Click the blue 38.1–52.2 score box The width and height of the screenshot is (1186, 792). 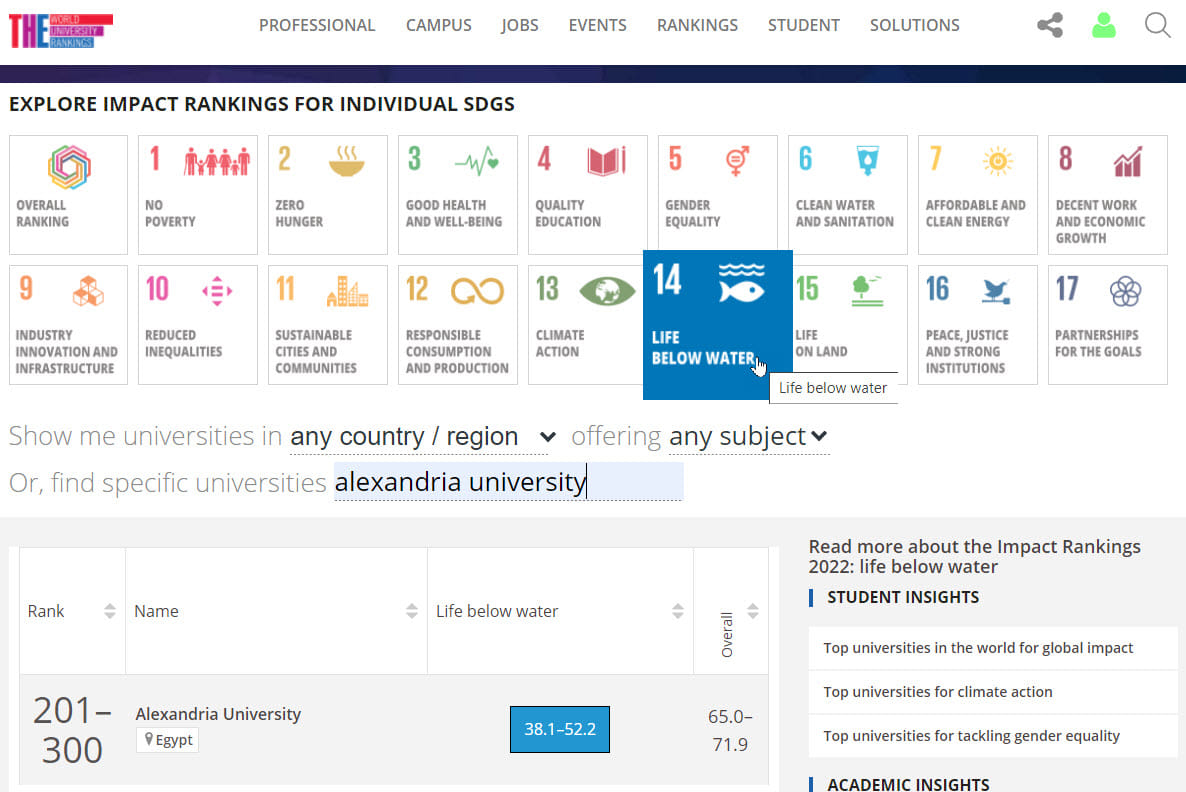[x=560, y=729]
